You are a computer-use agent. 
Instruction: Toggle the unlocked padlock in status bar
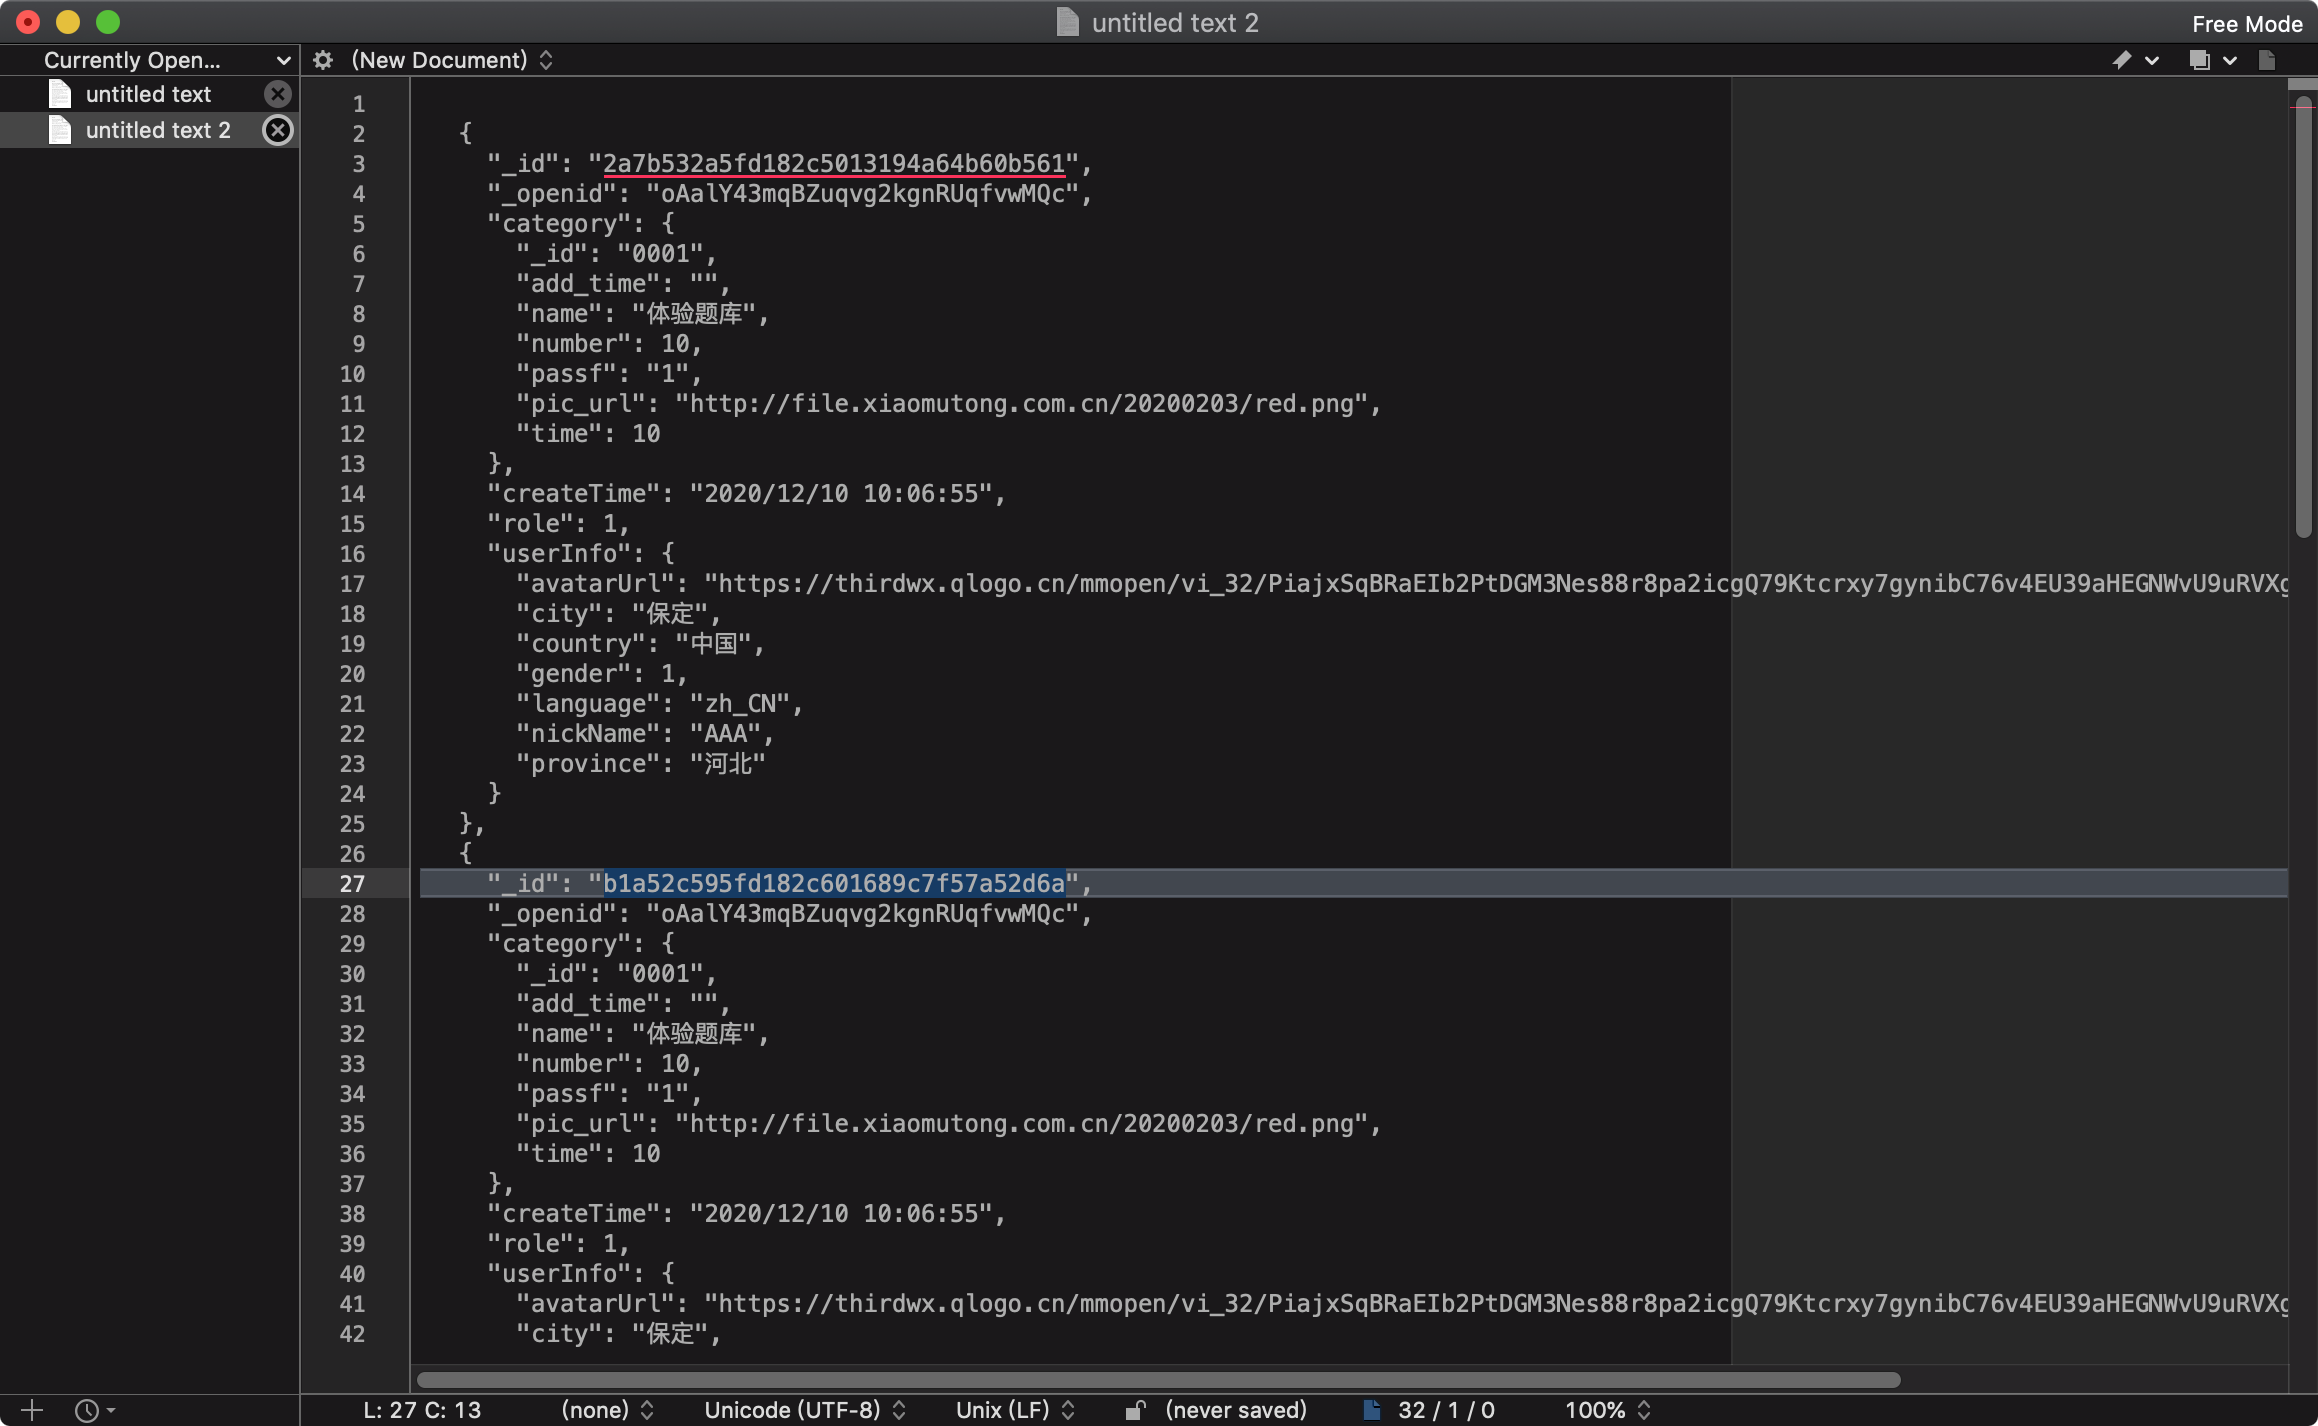(1134, 1410)
